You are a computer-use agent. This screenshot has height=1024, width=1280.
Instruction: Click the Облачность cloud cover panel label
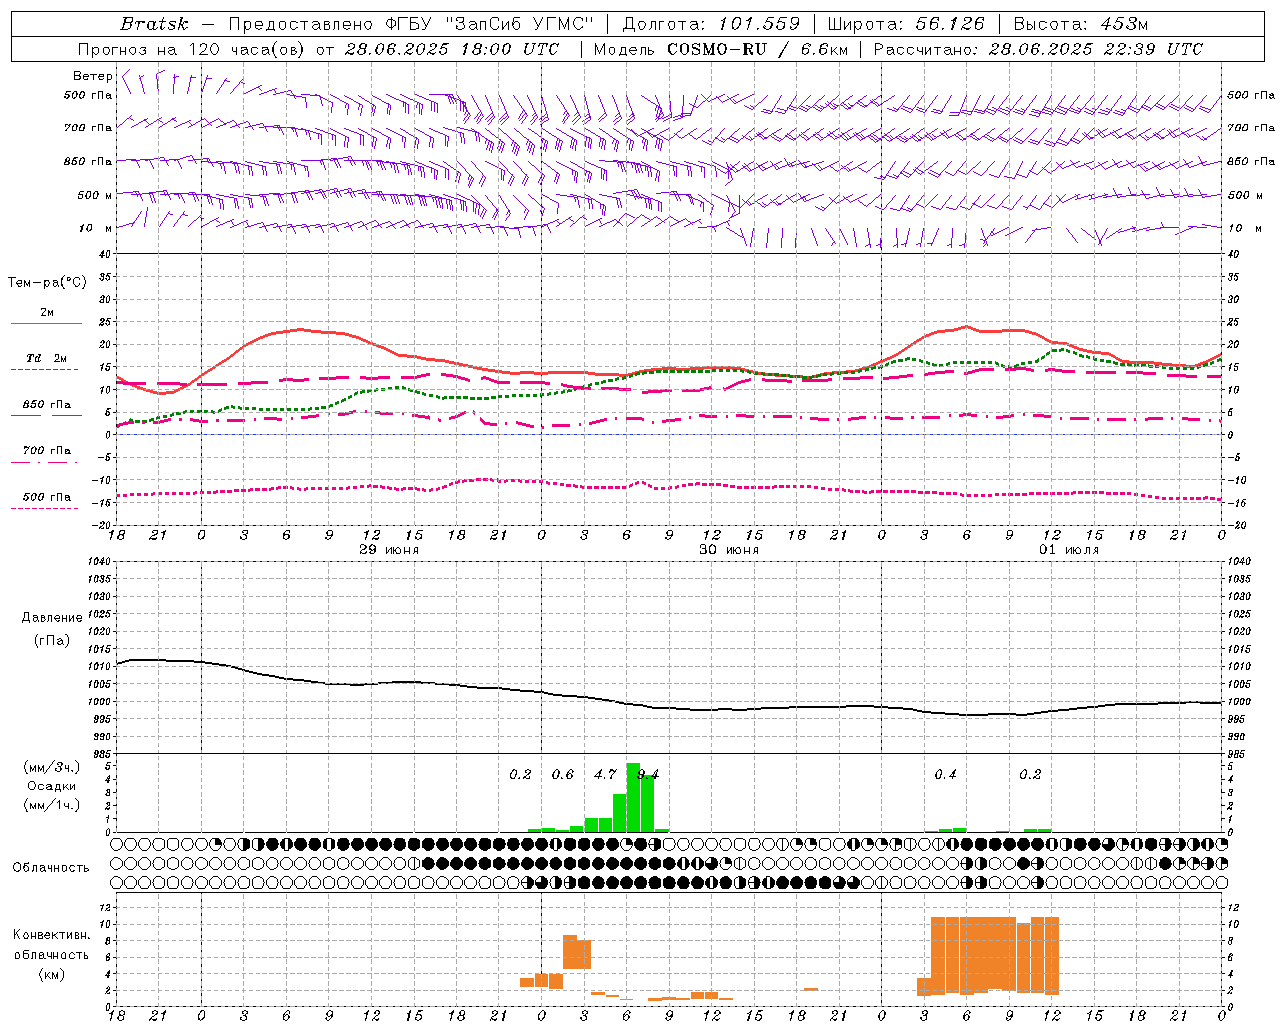[50, 868]
